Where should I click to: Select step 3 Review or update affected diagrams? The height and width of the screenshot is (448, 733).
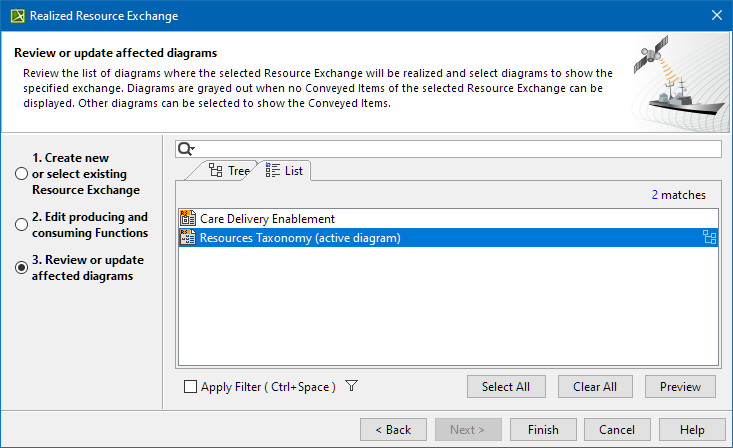coord(21,268)
